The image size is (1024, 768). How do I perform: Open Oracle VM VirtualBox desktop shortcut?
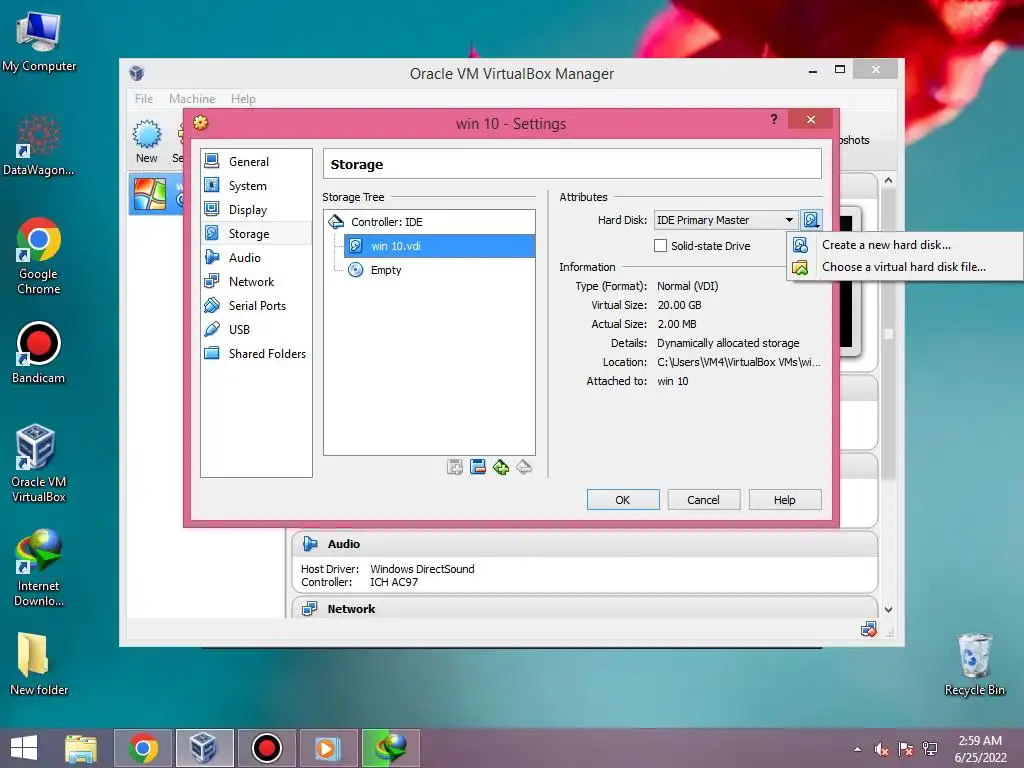click(x=38, y=464)
